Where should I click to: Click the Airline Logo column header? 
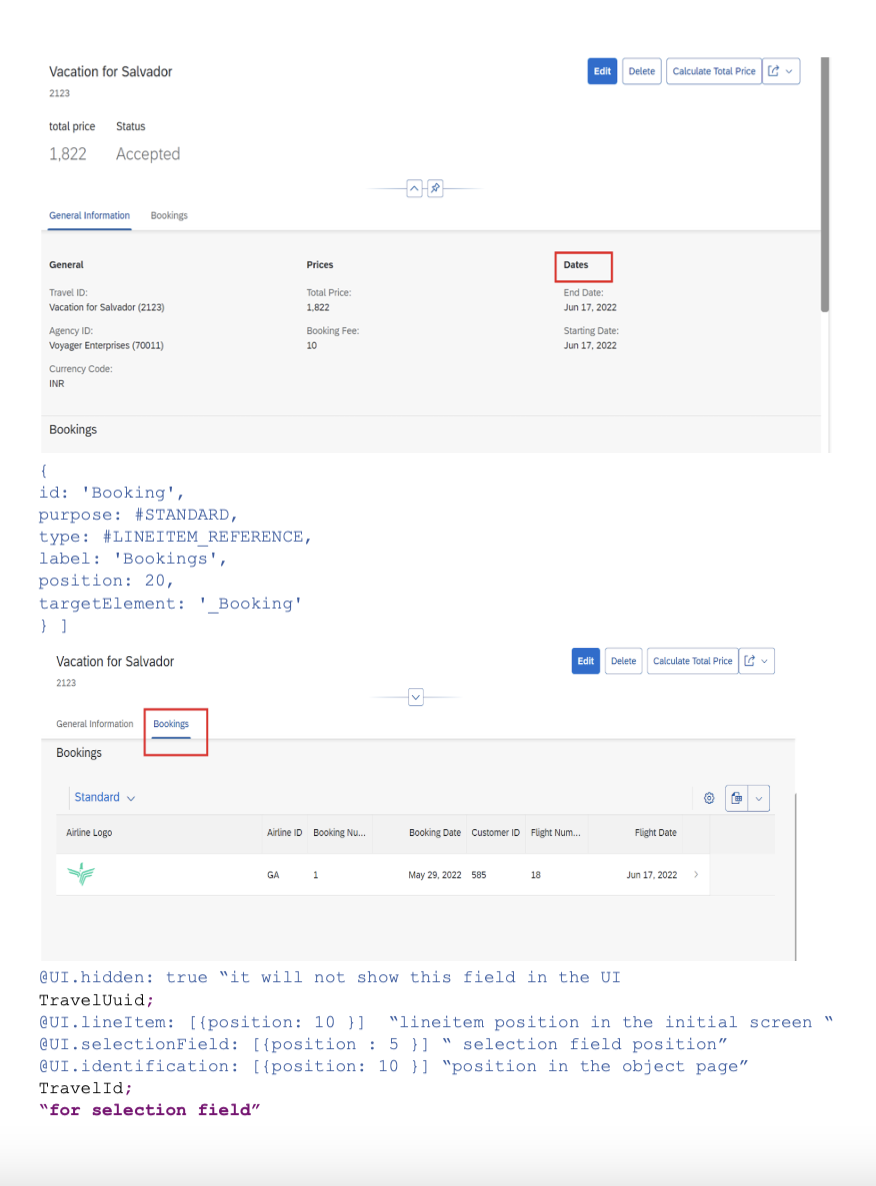click(x=160, y=833)
